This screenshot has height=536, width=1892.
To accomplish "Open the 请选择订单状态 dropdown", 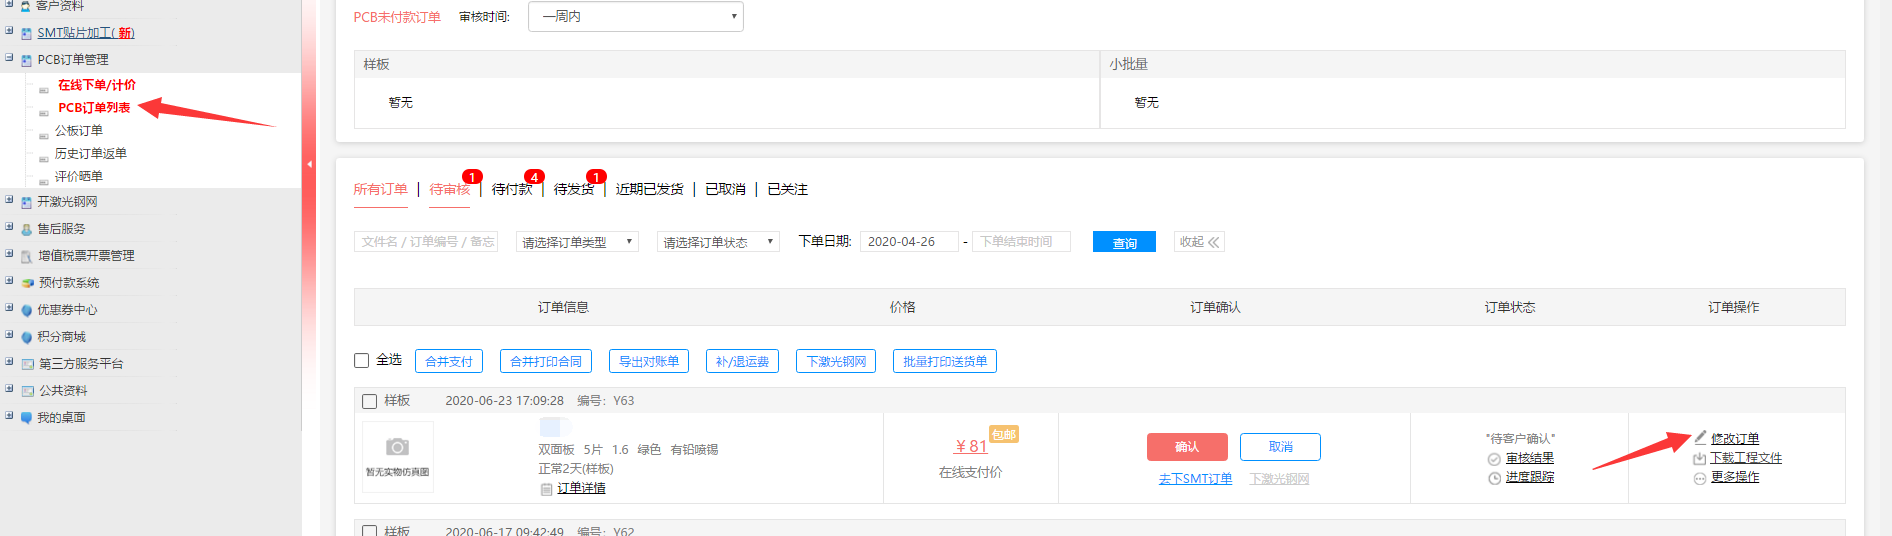I will coord(718,242).
